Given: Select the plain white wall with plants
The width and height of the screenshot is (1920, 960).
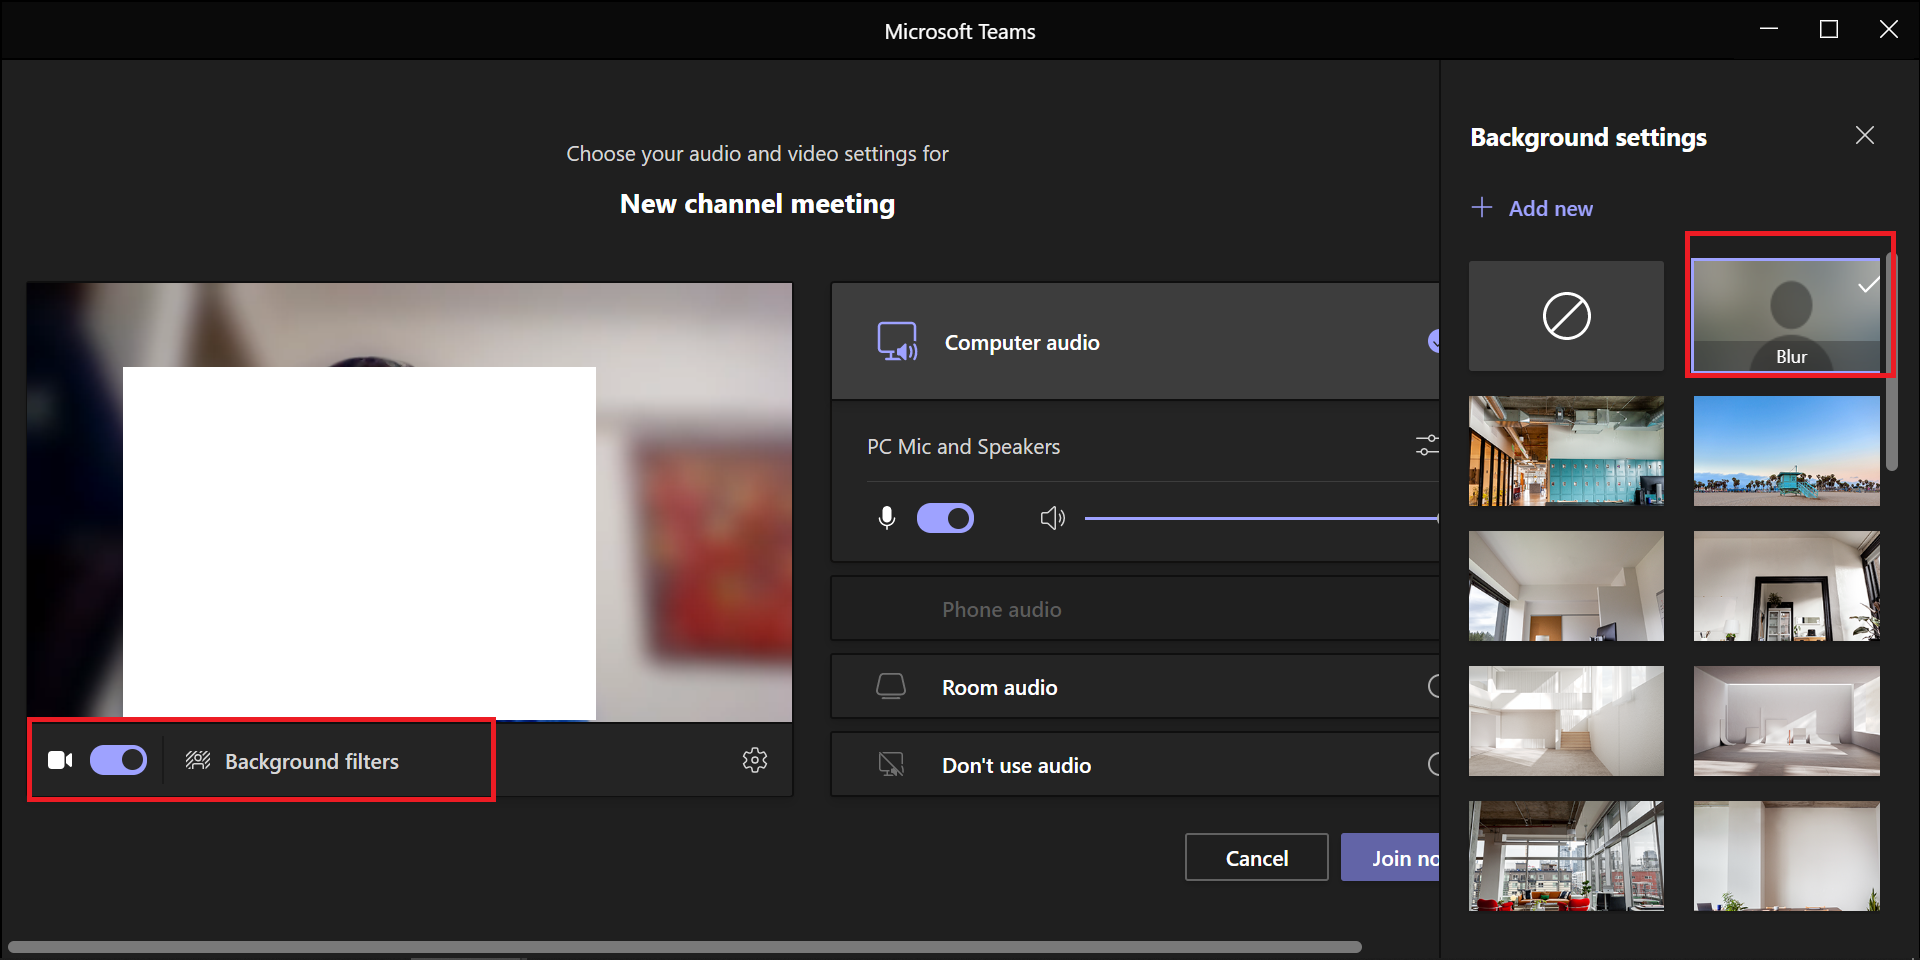Looking at the screenshot, I should tap(1786, 856).
